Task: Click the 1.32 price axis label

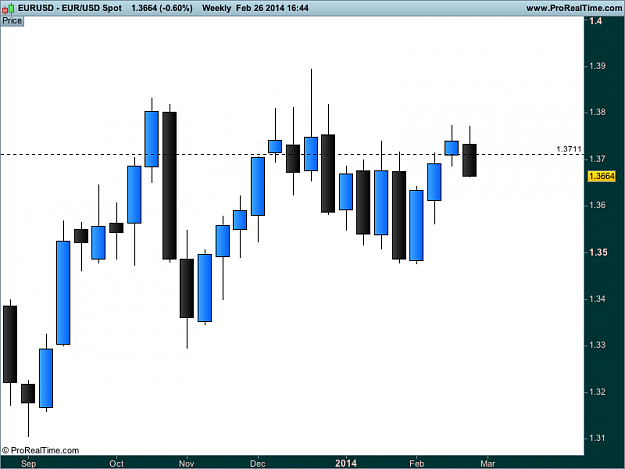Action: [597, 392]
